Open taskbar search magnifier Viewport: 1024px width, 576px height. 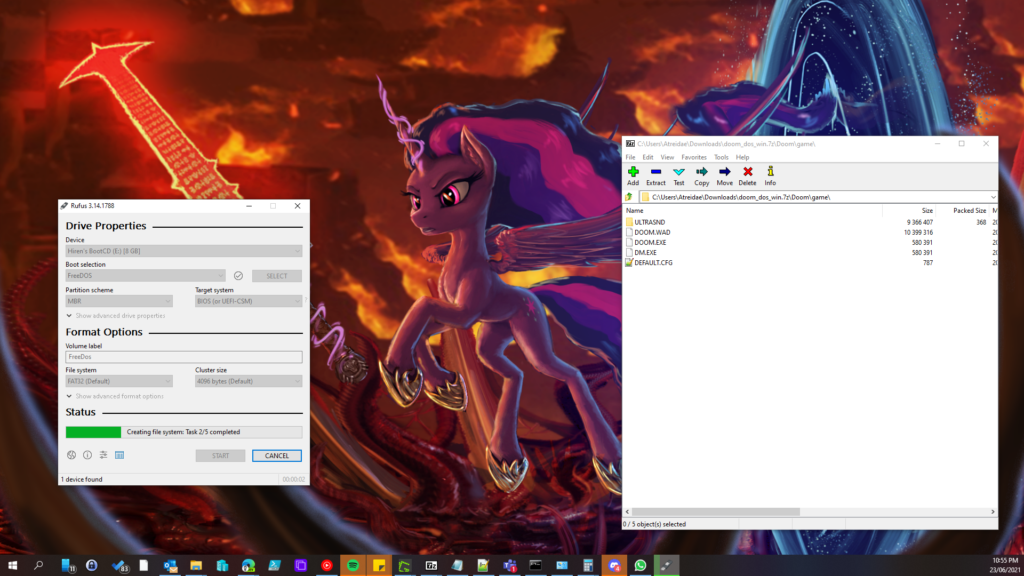tap(39, 566)
